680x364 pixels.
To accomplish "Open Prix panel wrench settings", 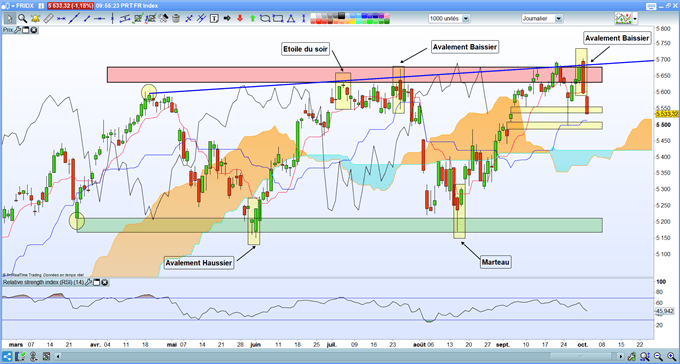I will (17, 30).
